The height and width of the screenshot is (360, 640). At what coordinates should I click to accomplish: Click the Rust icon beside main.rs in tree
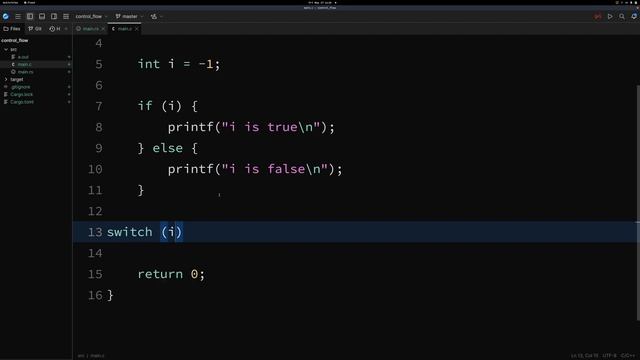[x=13, y=72]
